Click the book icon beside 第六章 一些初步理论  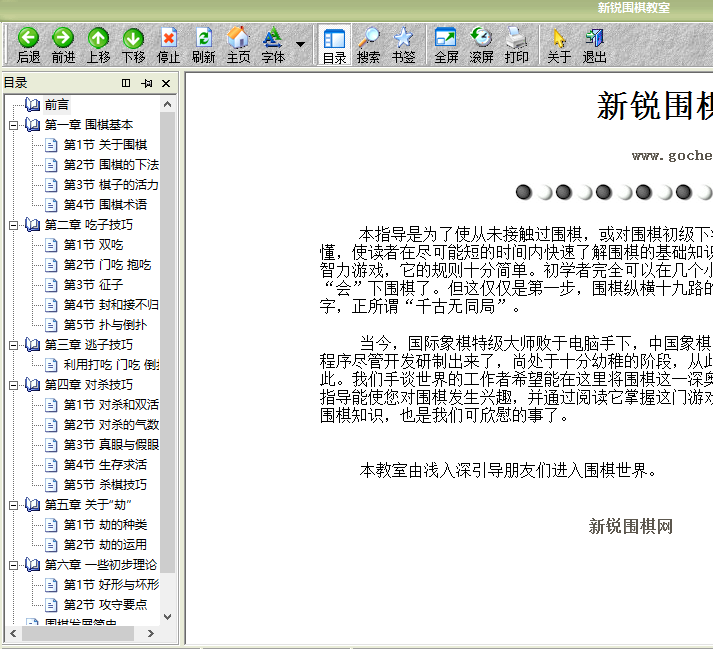click(x=32, y=565)
